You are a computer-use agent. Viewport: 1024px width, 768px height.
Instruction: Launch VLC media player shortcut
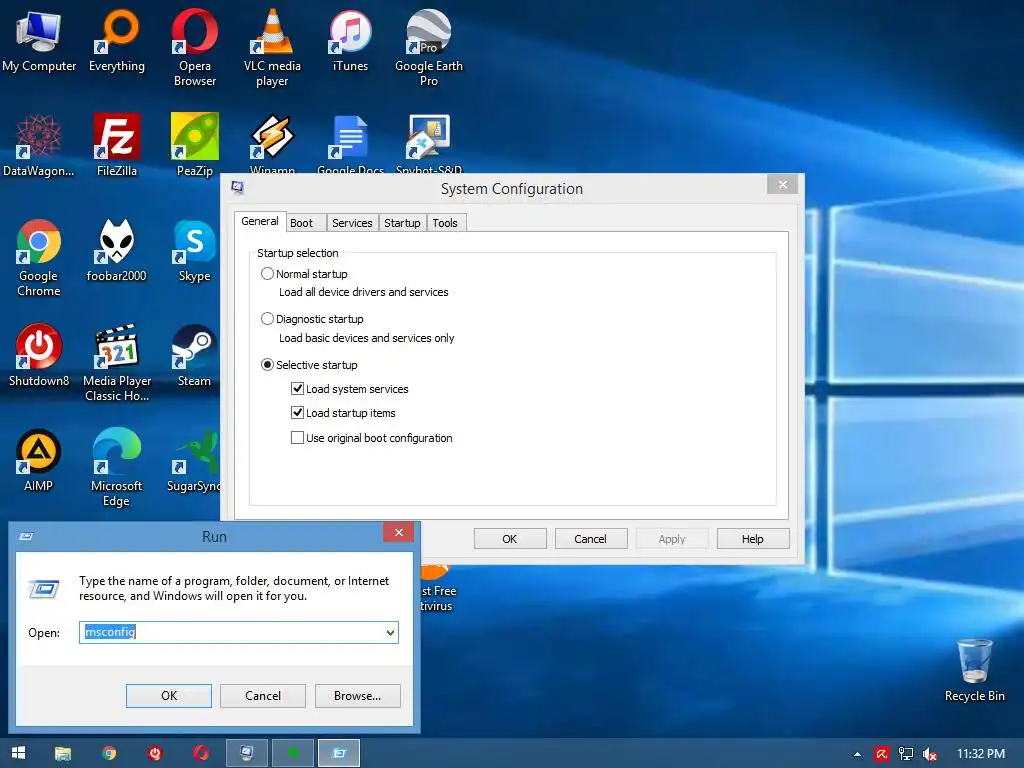coord(272,47)
